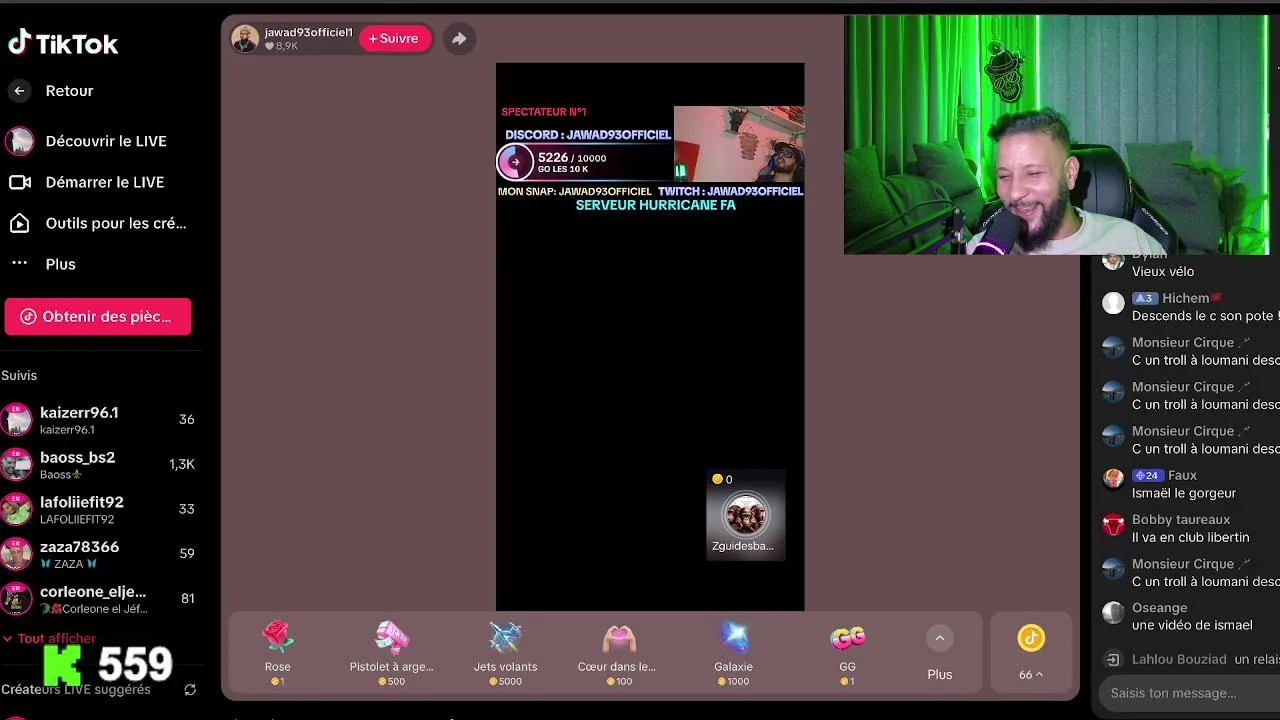This screenshot has height=720, width=1280.
Task: Share the live stream
Action: point(459,38)
